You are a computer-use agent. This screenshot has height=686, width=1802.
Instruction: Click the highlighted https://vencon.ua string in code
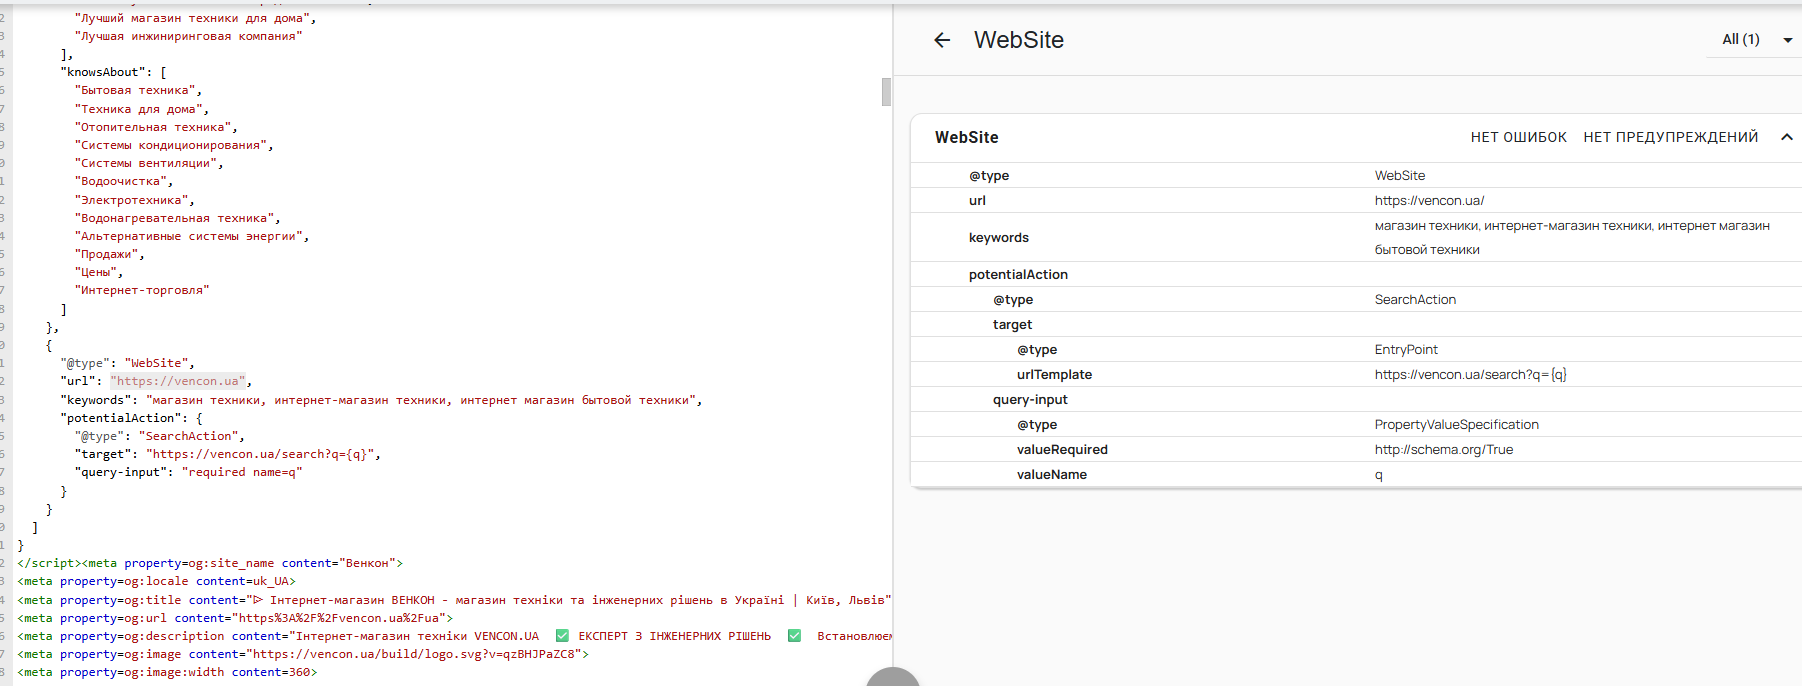click(x=178, y=381)
